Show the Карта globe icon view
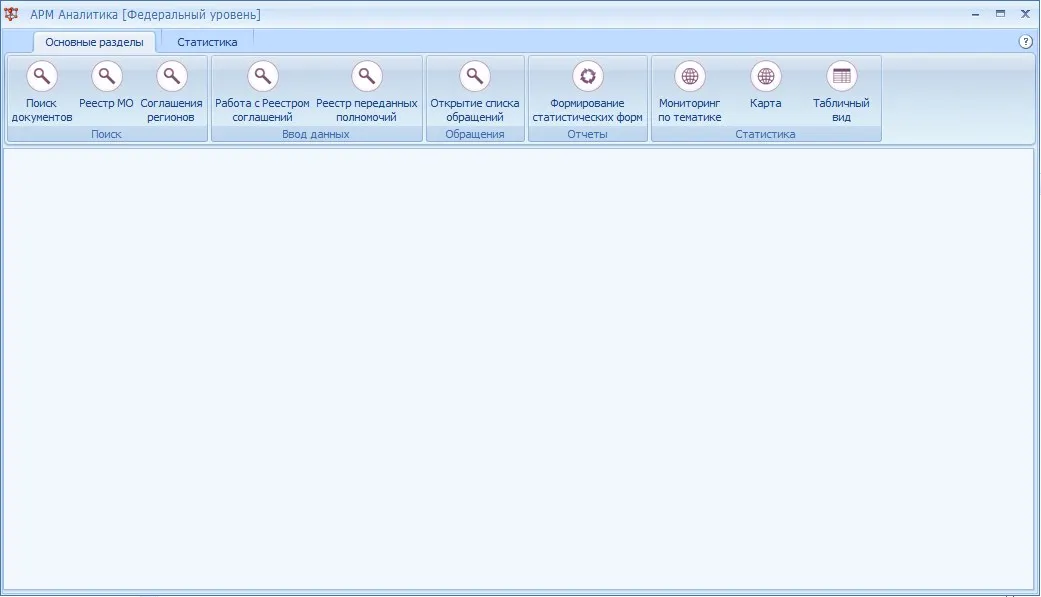Viewport: 1041px width, 597px height. 765,76
